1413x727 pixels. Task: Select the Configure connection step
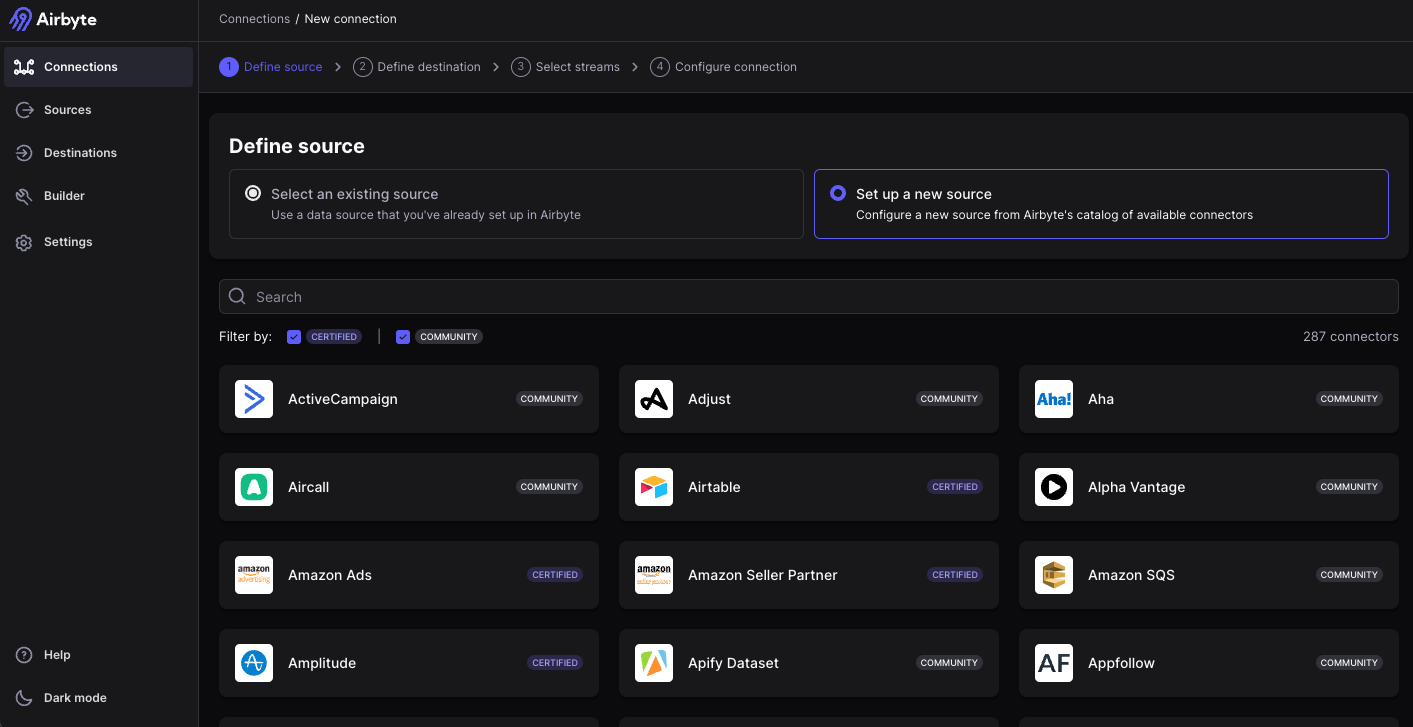pyautogui.click(x=723, y=67)
